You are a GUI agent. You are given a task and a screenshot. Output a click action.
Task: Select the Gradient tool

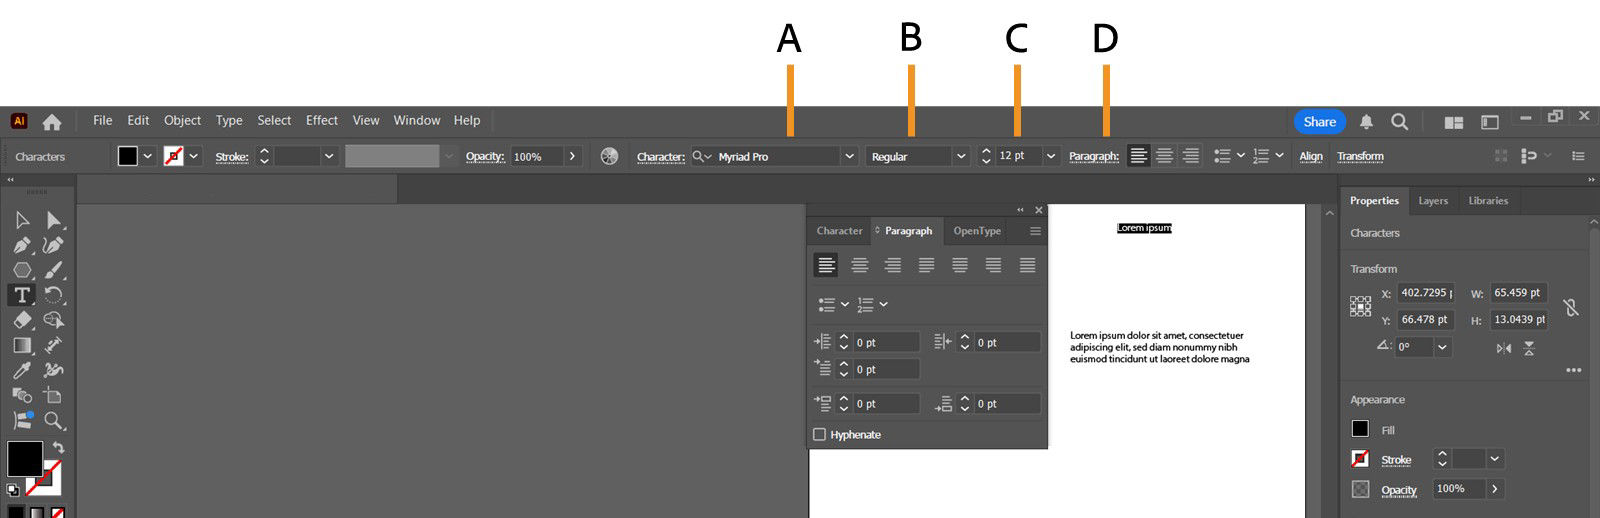click(22, 345)
